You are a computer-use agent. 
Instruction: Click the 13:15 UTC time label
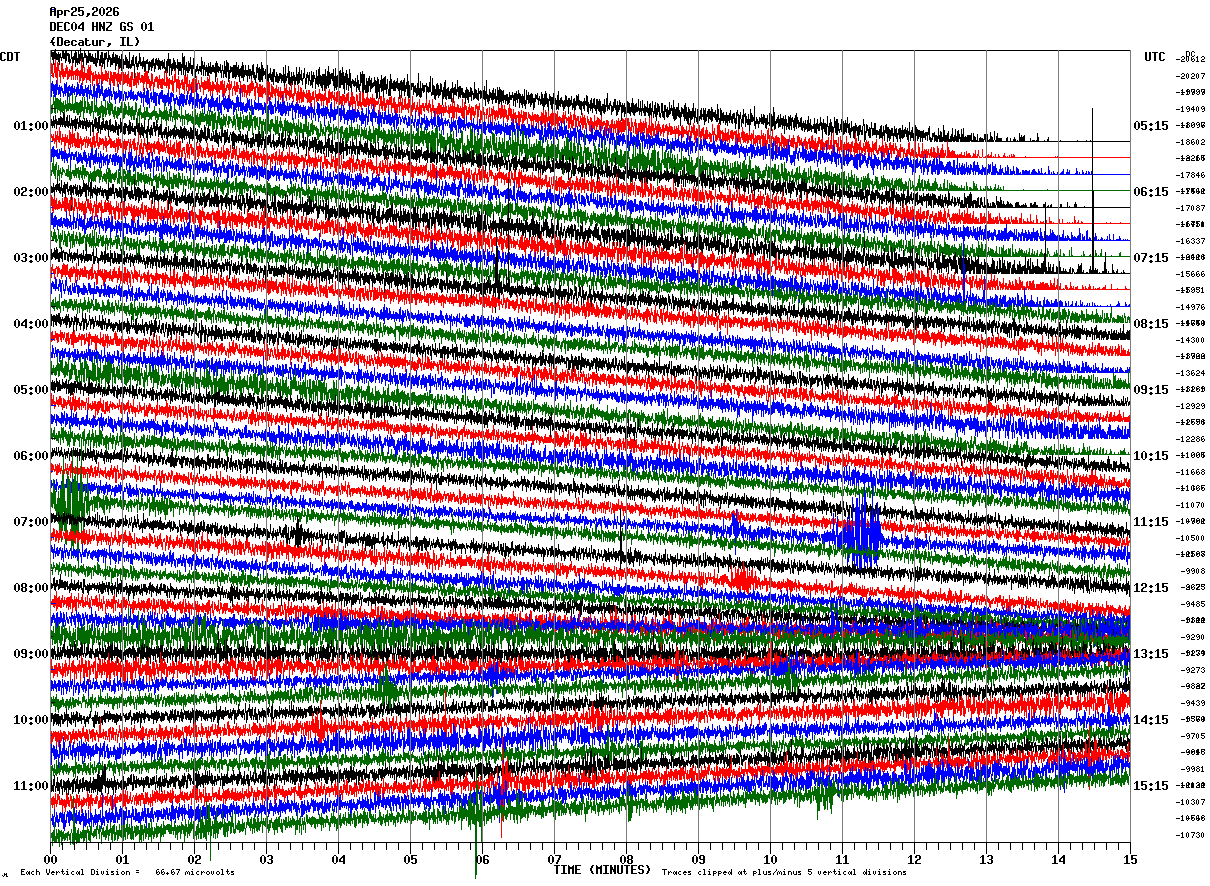click(x=1151, y=654)
